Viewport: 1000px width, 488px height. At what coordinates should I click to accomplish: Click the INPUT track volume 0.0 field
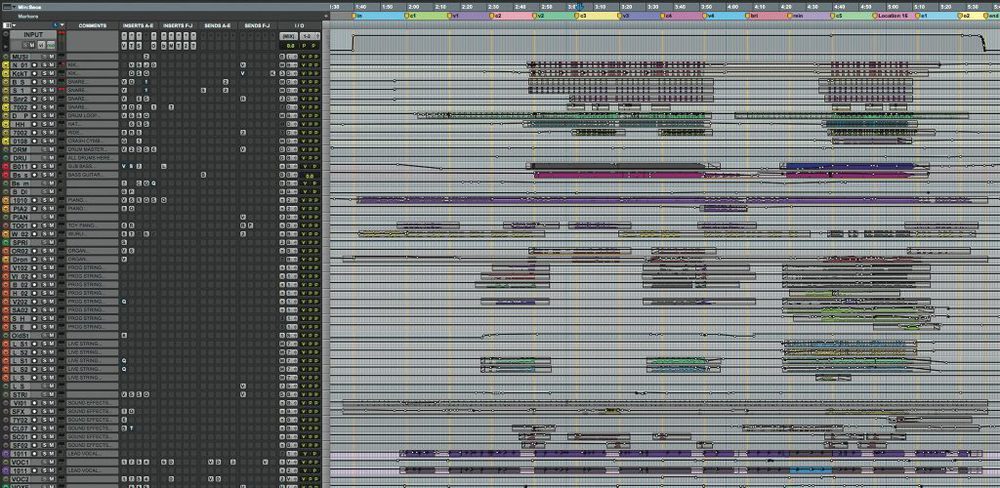[291, 46]
